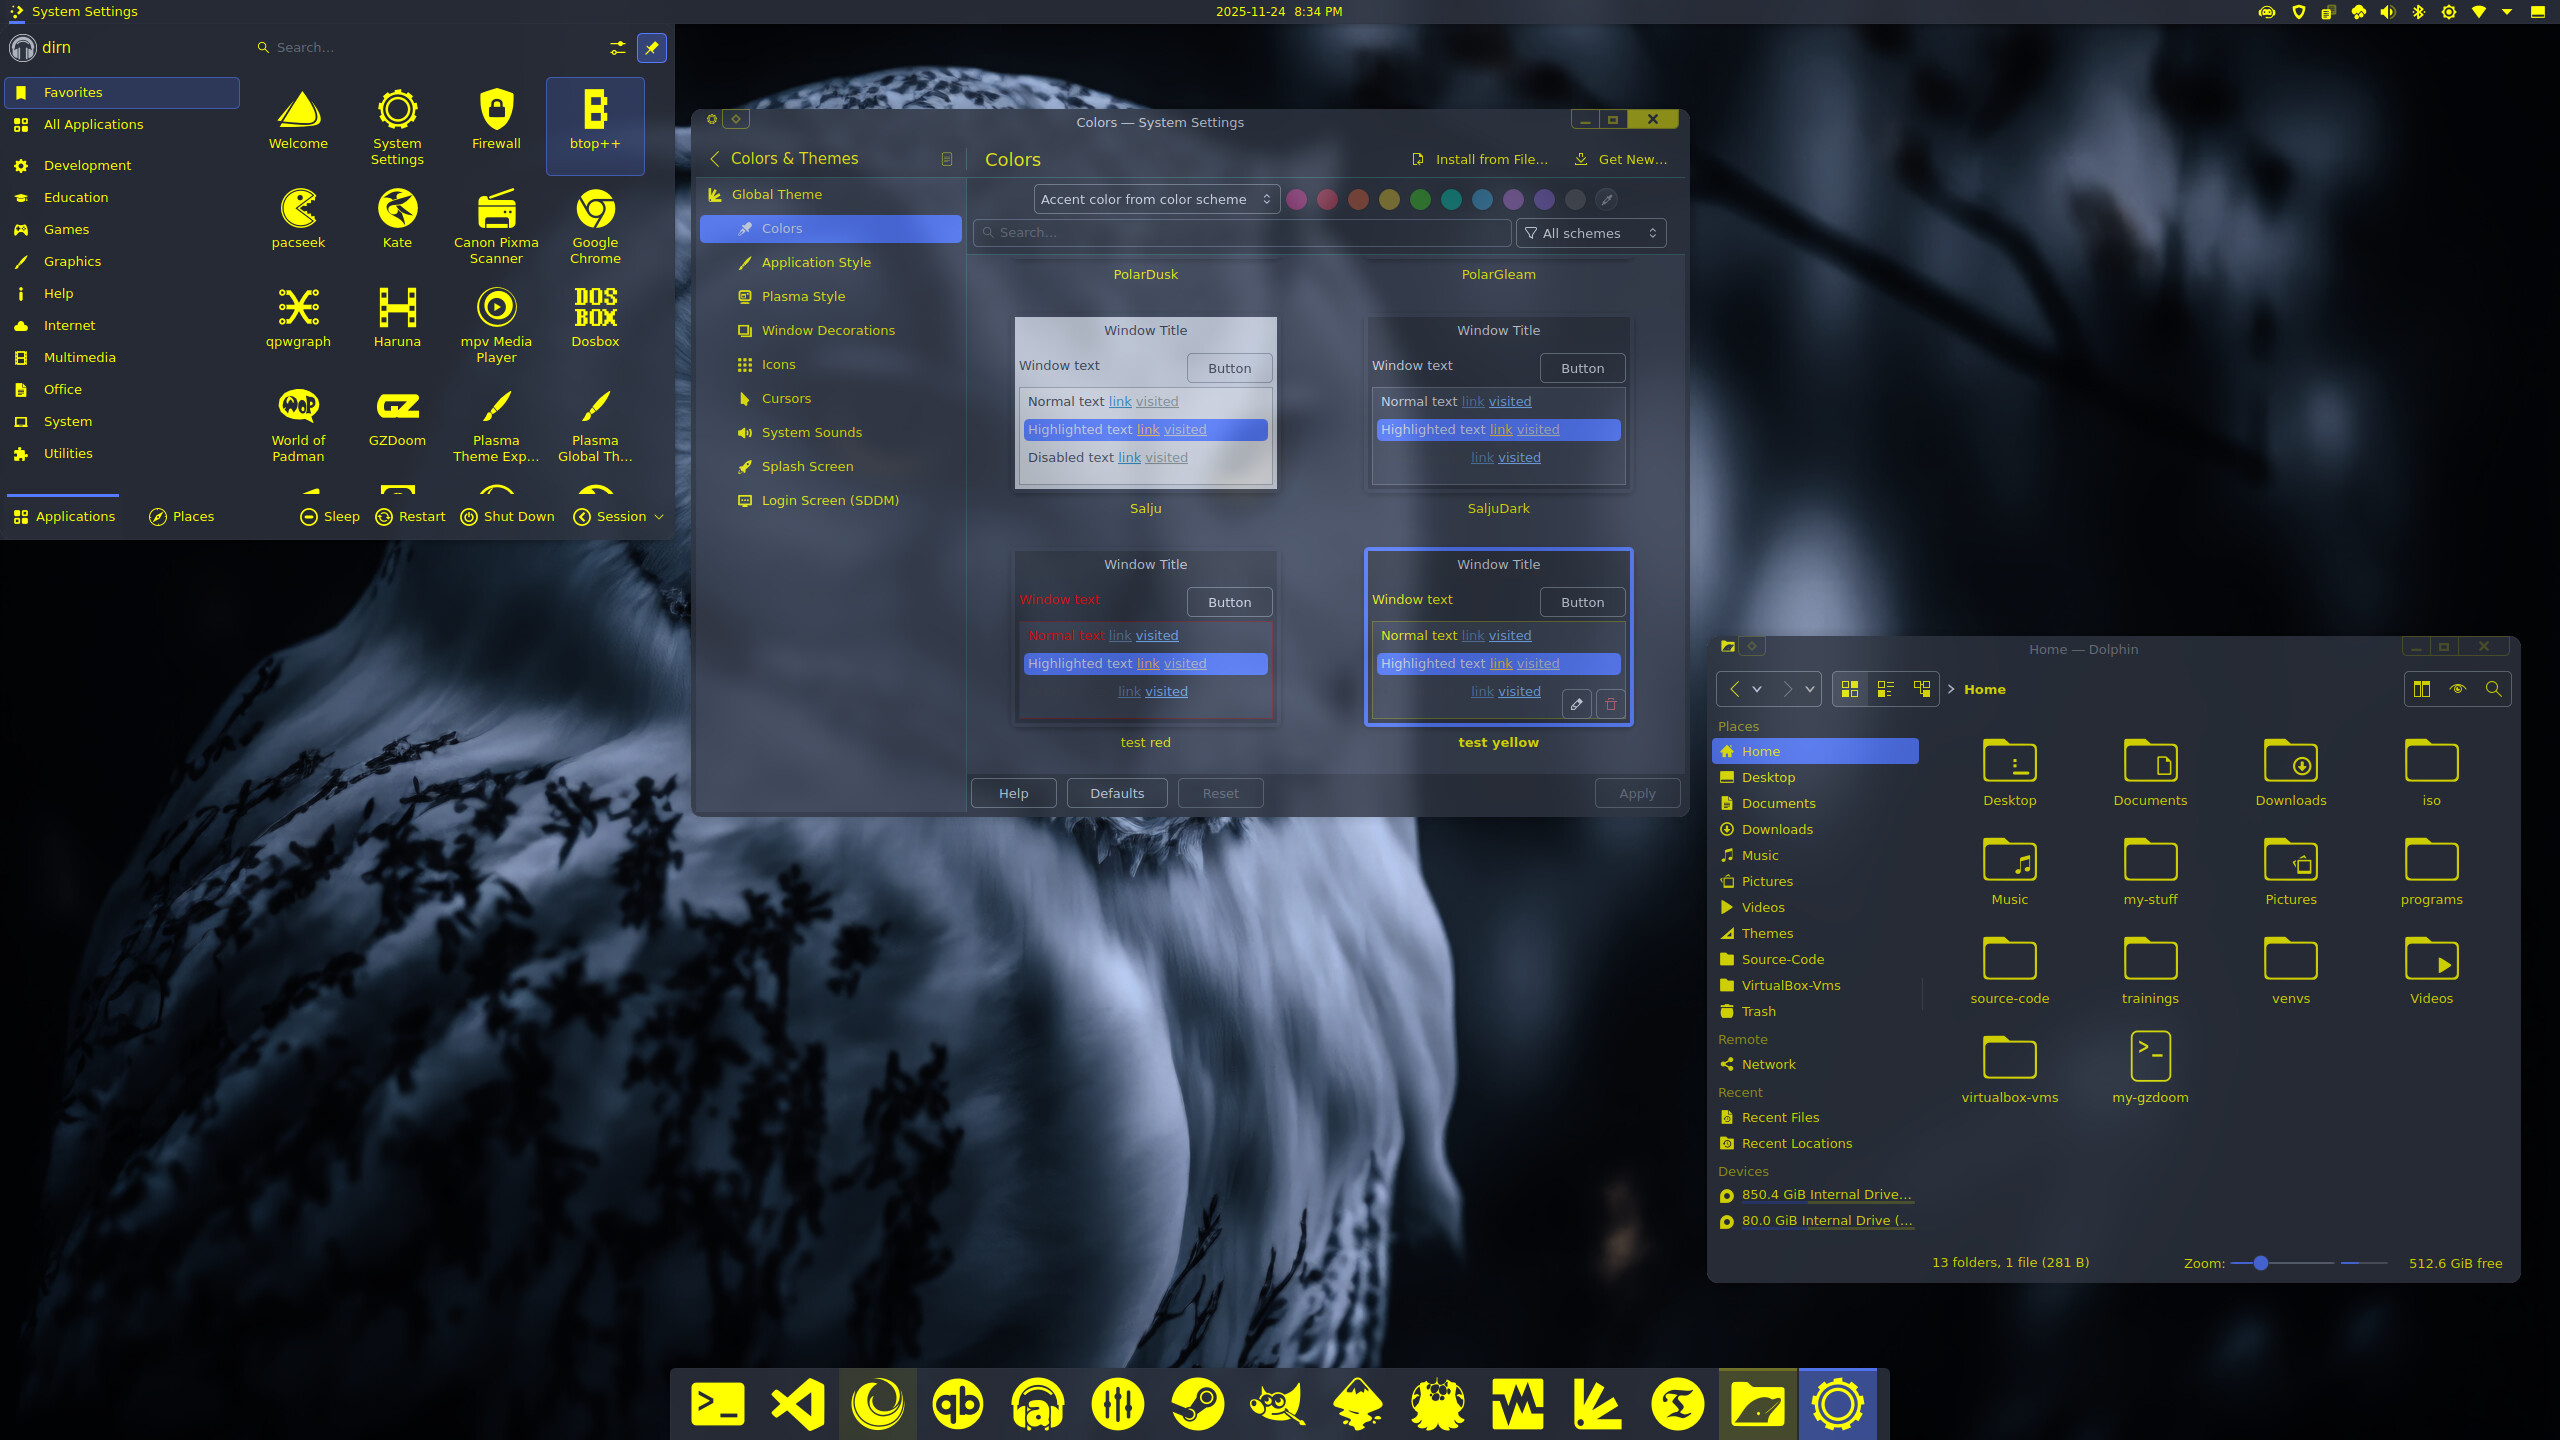This screenshot has height=1440, width=2560.
Task: Switch Dolphin to icons view mode
Action: point(1850,689)
